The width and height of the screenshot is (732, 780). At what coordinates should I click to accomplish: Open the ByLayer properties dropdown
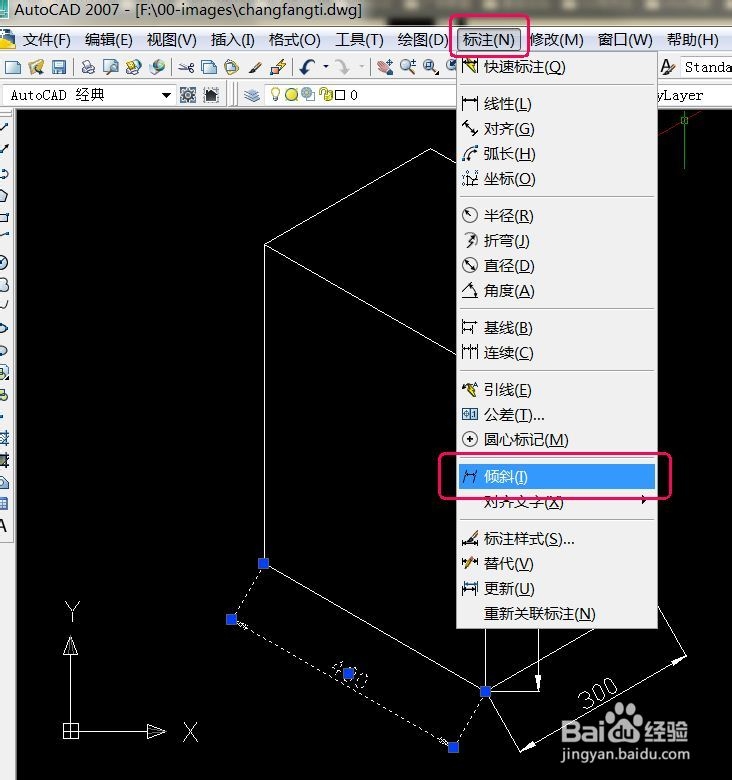694,95
